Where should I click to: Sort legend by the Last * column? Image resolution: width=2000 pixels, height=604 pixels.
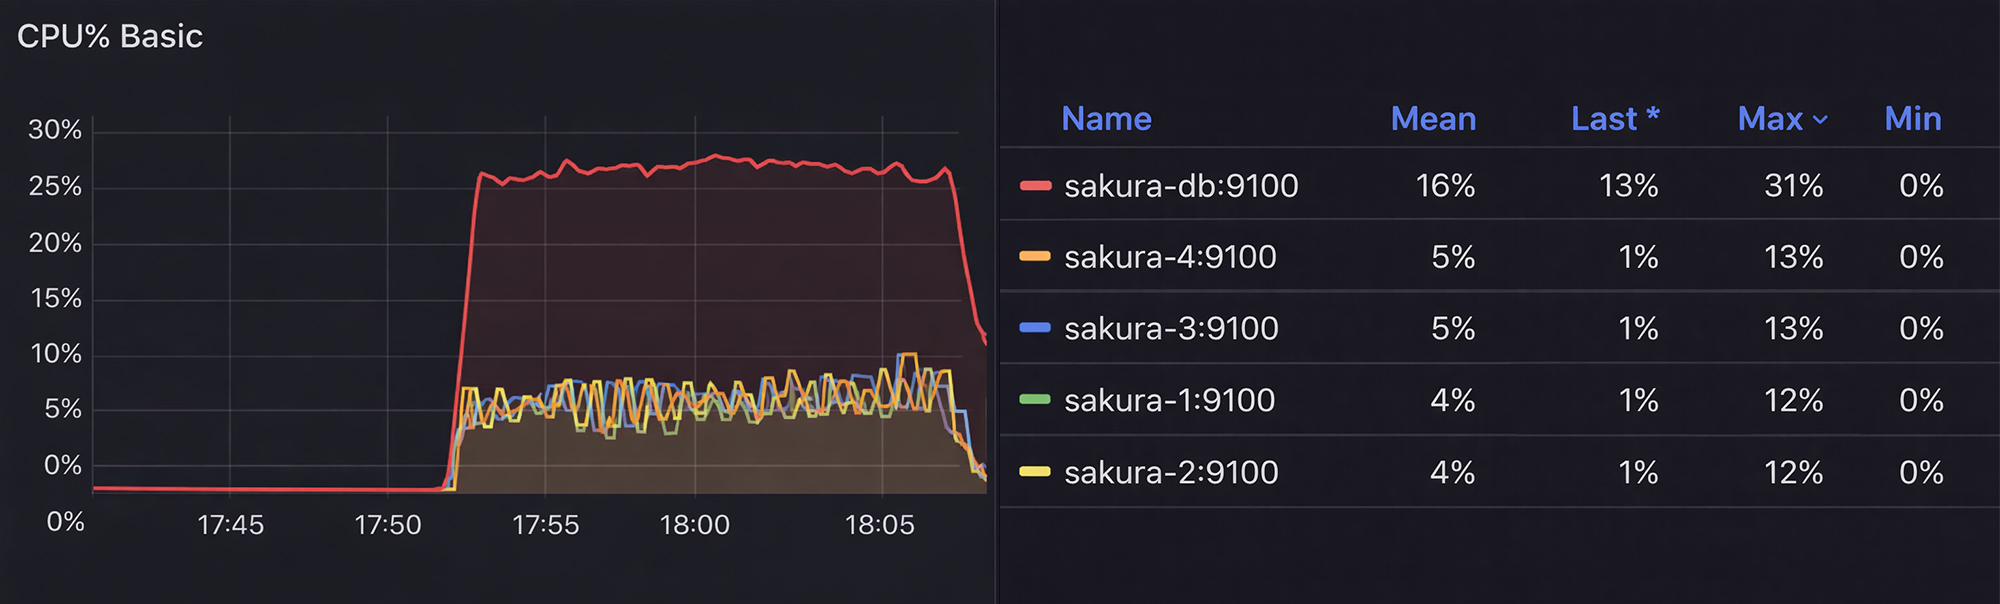pyautogui.click(x=1615, y=119)
